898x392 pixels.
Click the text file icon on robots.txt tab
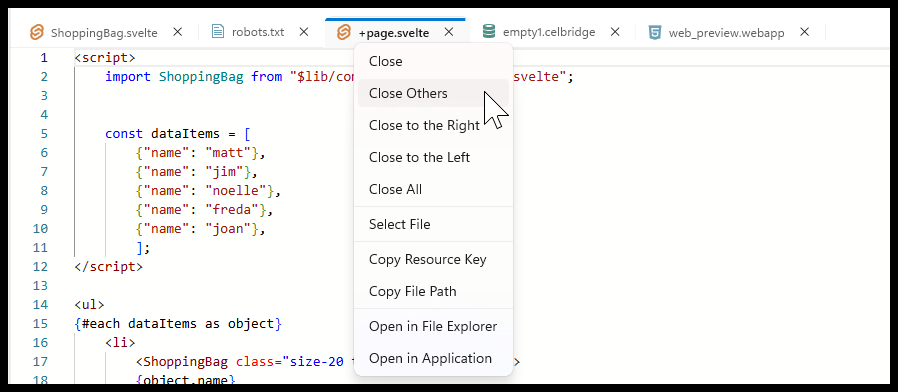click(218, 32)
